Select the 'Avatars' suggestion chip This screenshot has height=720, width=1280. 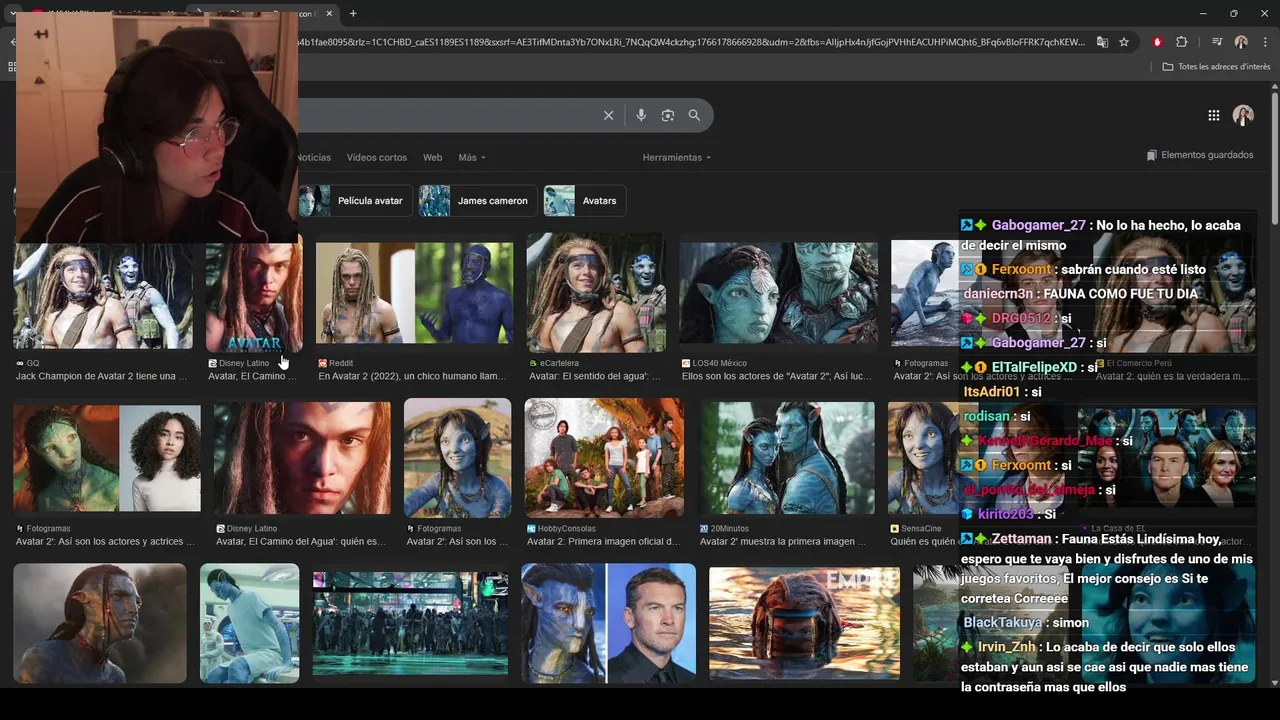click(585, 200)
